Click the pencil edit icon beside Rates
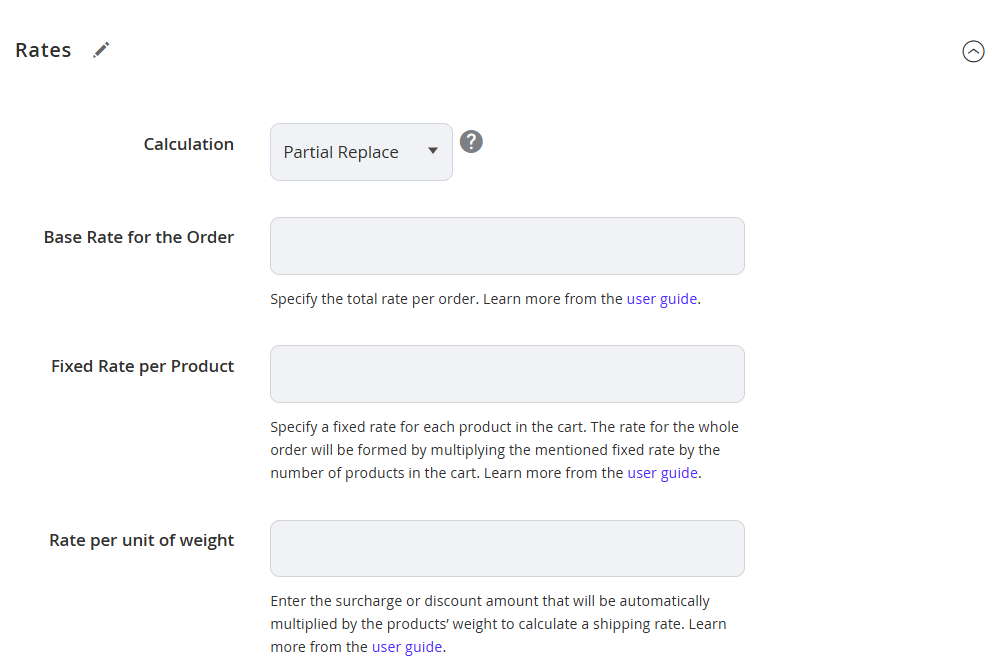 click(x=101, y=50)
